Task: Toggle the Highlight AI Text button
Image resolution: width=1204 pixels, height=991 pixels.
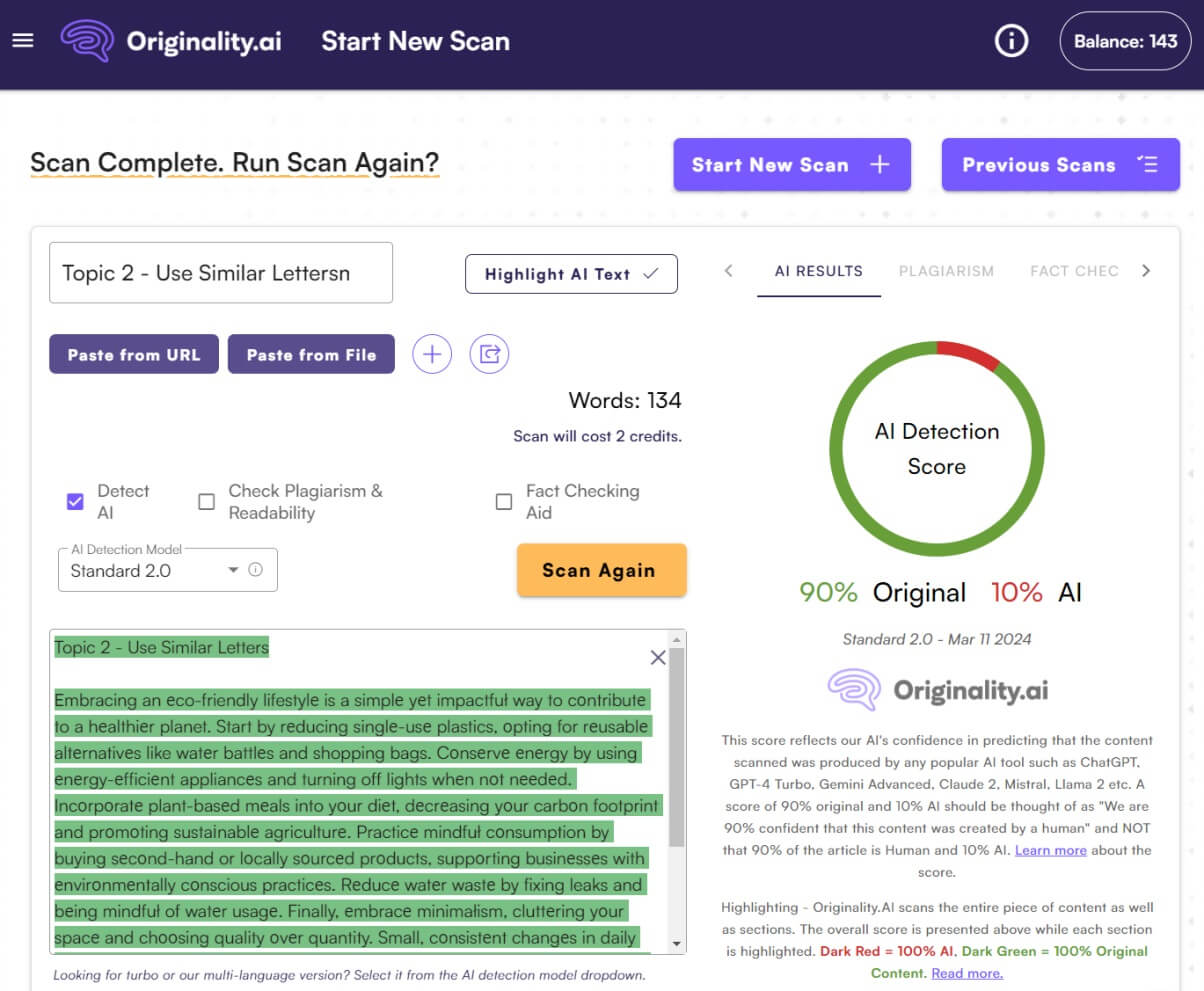Action: pos(571,274)
